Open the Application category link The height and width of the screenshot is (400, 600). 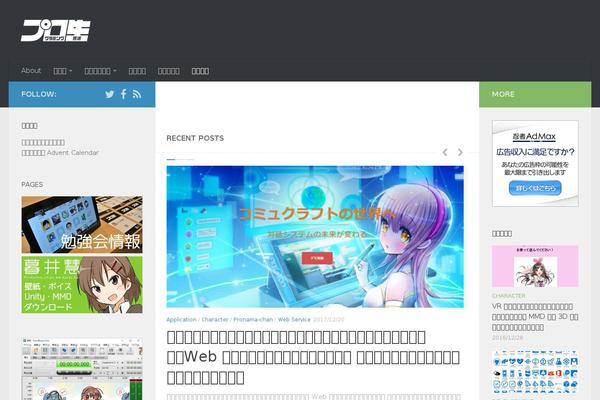click(181, 320)
